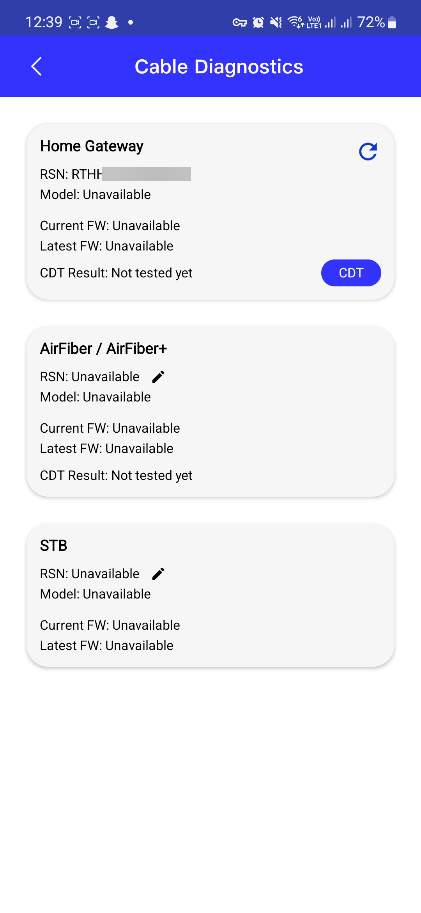
Task: Refresh Home Gateway information
Action: [367, 151]
